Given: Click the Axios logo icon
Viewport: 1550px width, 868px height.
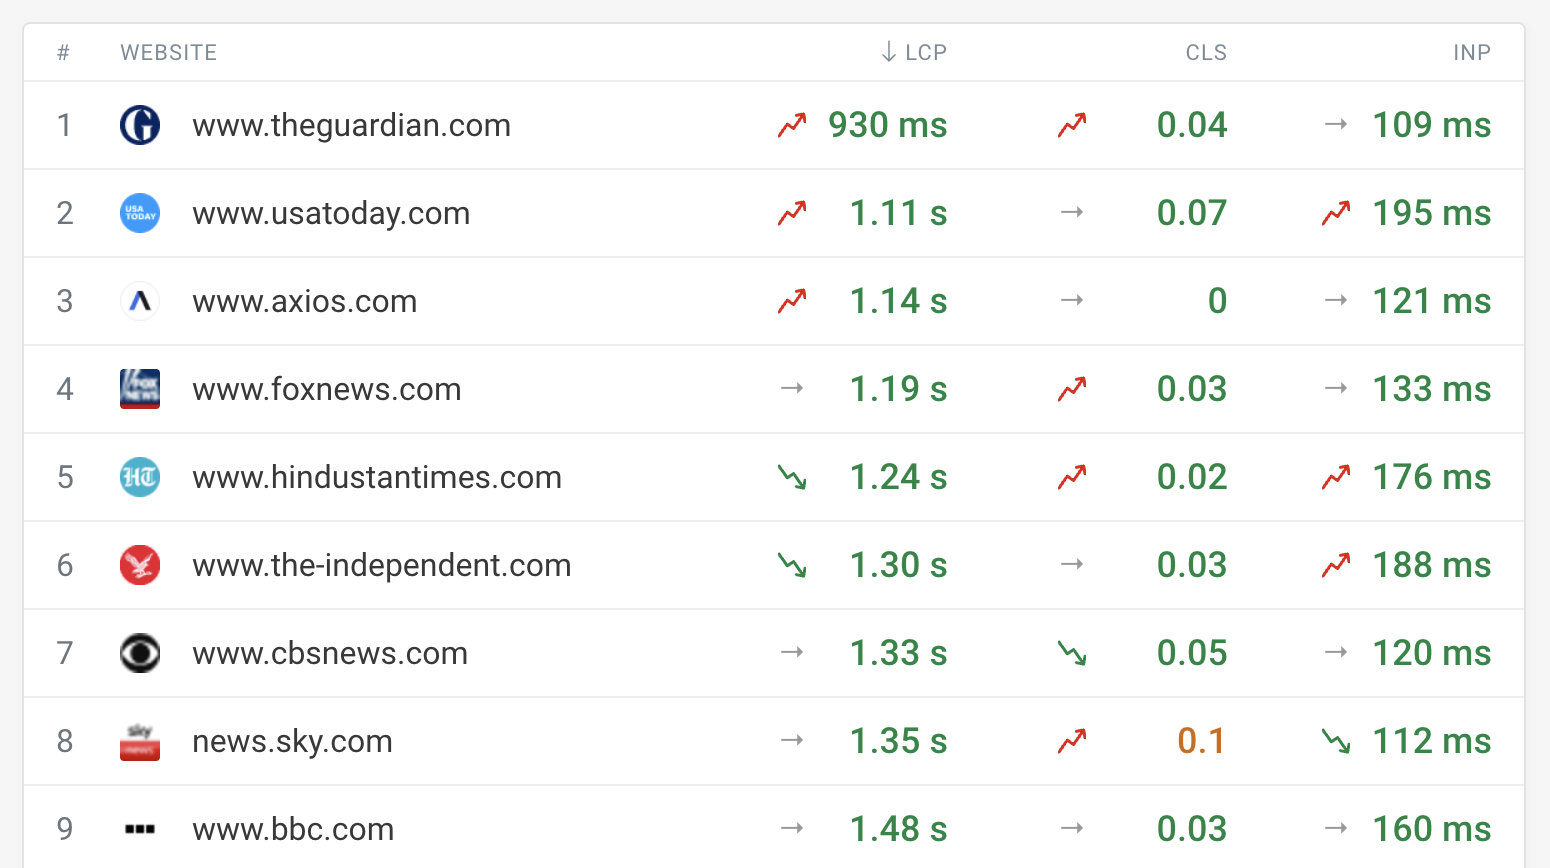Looking at the screenshot, I should 140,301.
